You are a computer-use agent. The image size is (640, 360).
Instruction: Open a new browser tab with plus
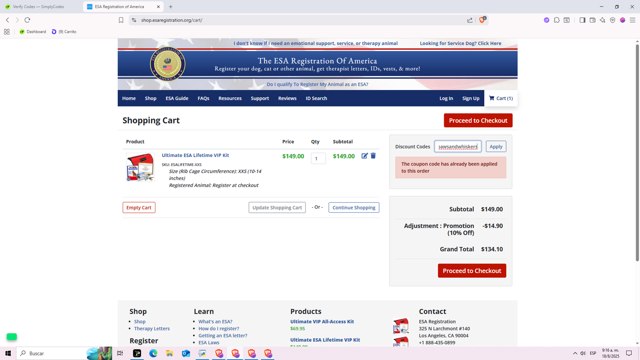tap(171, 7)
